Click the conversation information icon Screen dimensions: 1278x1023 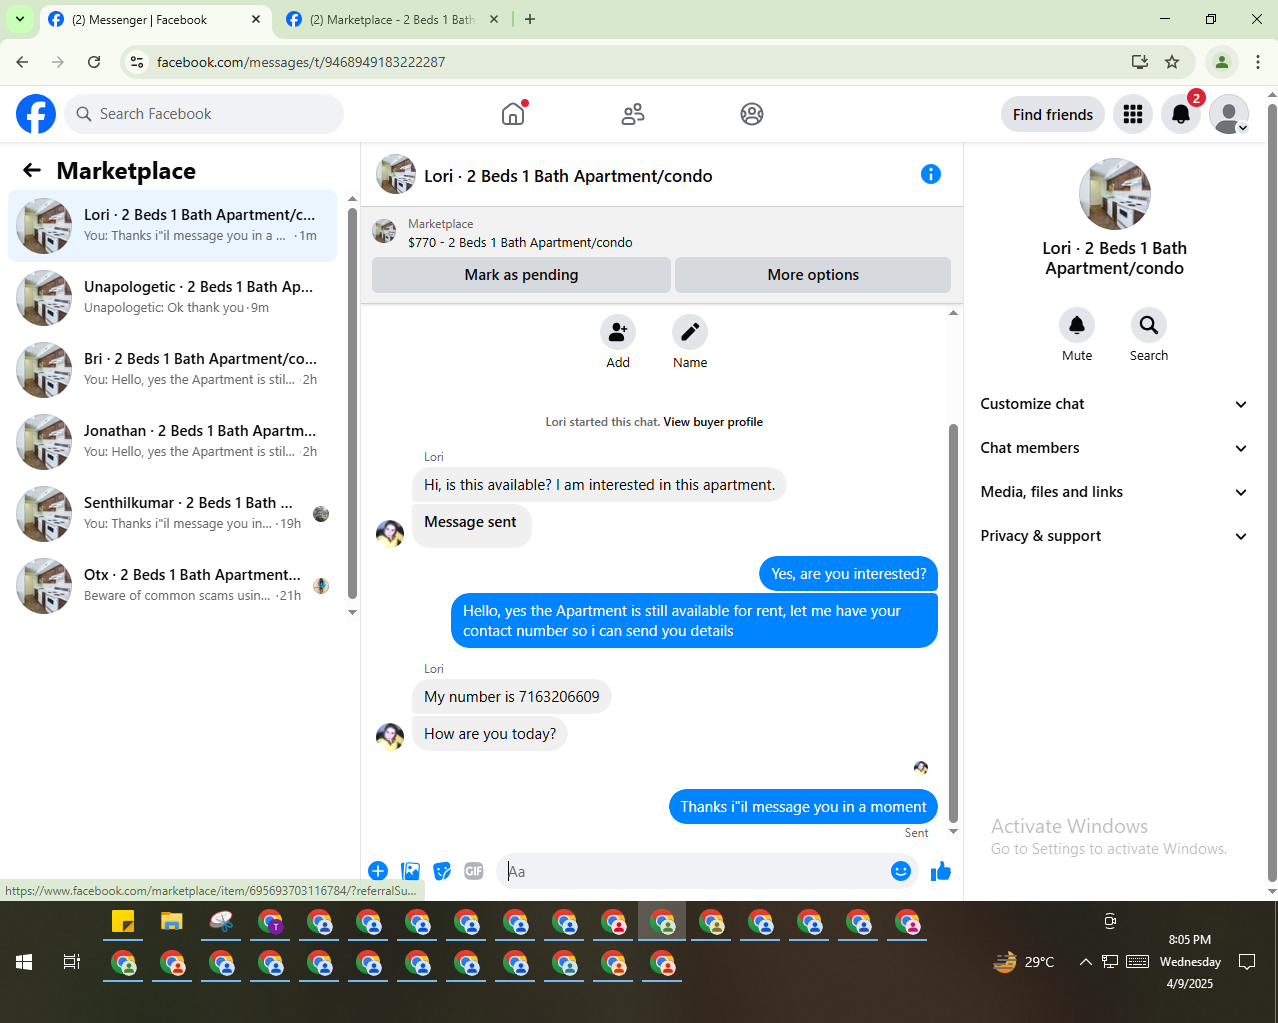point(931,174)
